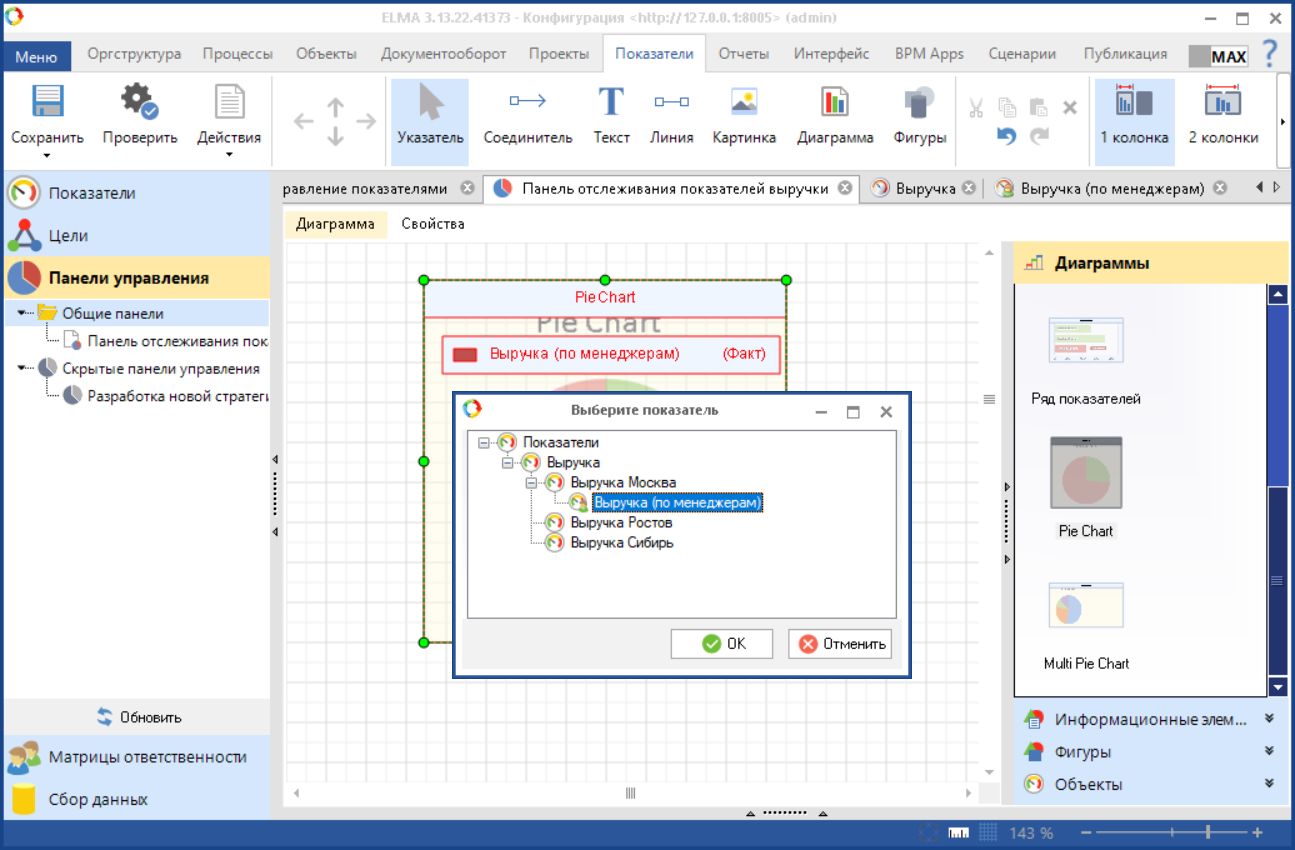Click the Ряд показателей diagram thumbnail
Screen dimensions: 1295x850
[x=1086, y=340]
